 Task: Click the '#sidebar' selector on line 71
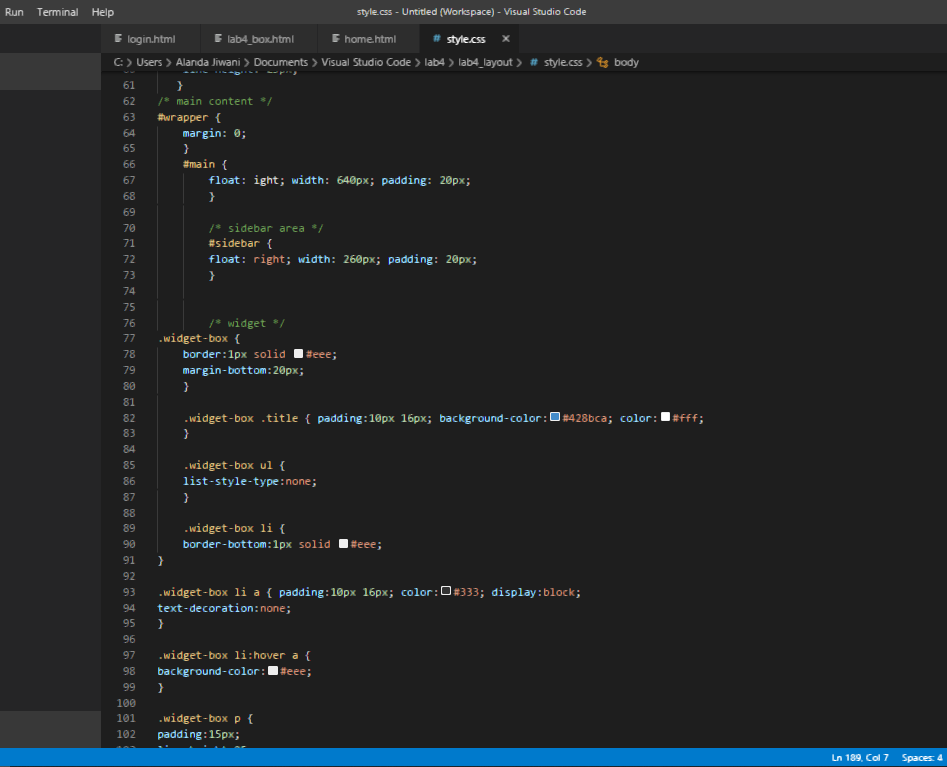[x=234, y=243]
